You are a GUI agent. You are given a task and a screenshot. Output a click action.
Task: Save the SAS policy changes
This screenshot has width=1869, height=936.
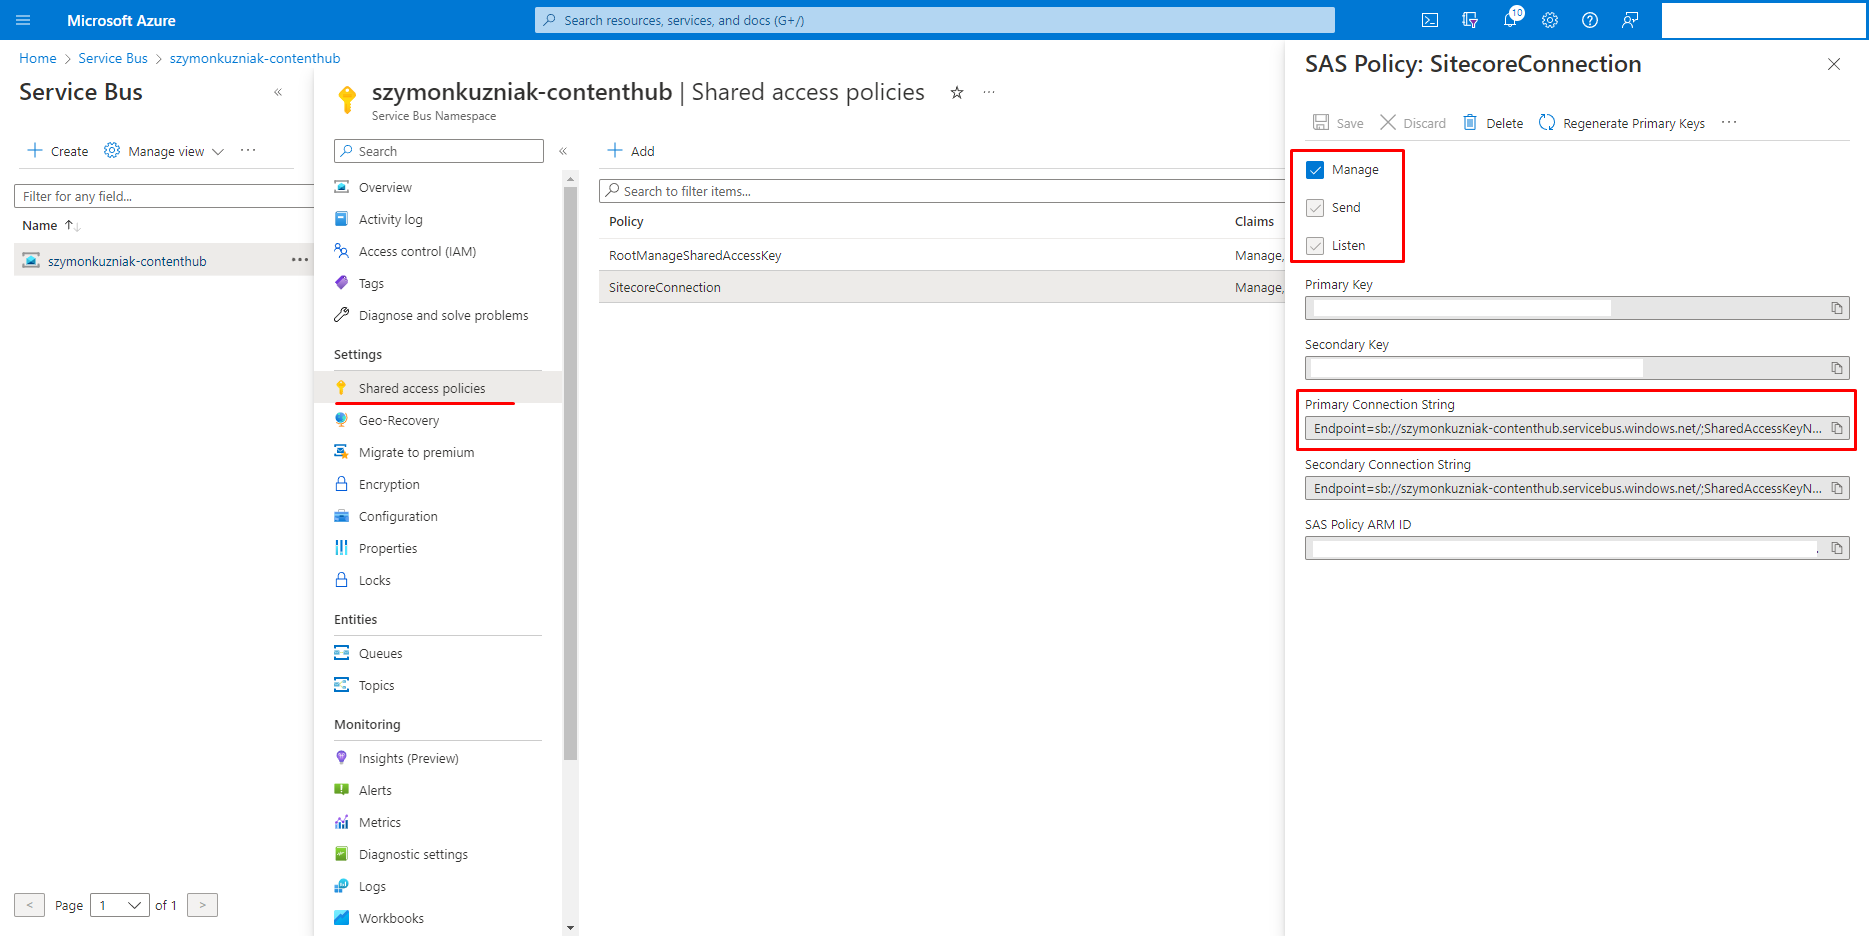(1338, 123)
